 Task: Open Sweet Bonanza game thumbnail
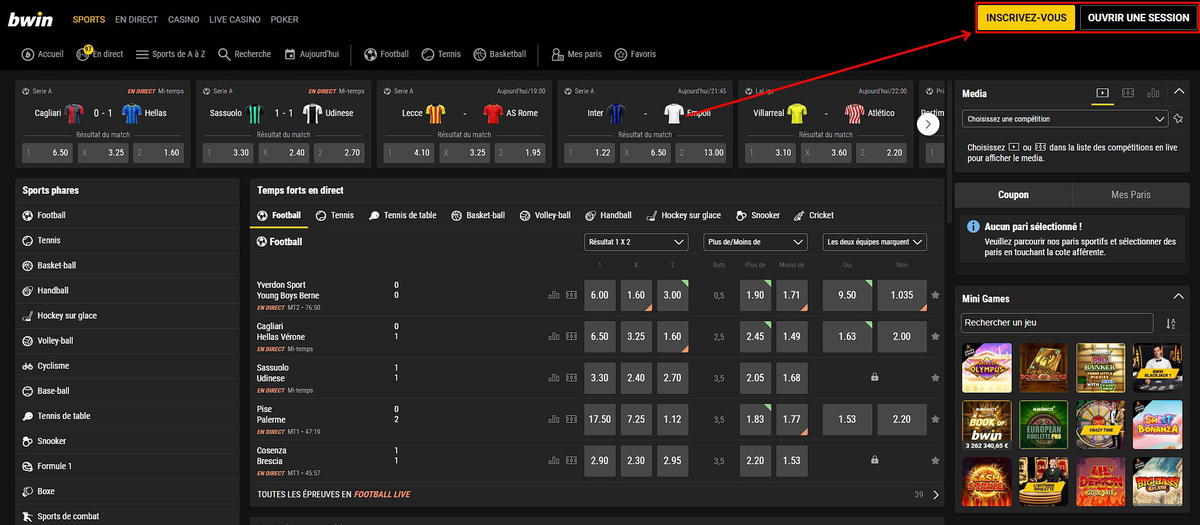(1157, 425)
